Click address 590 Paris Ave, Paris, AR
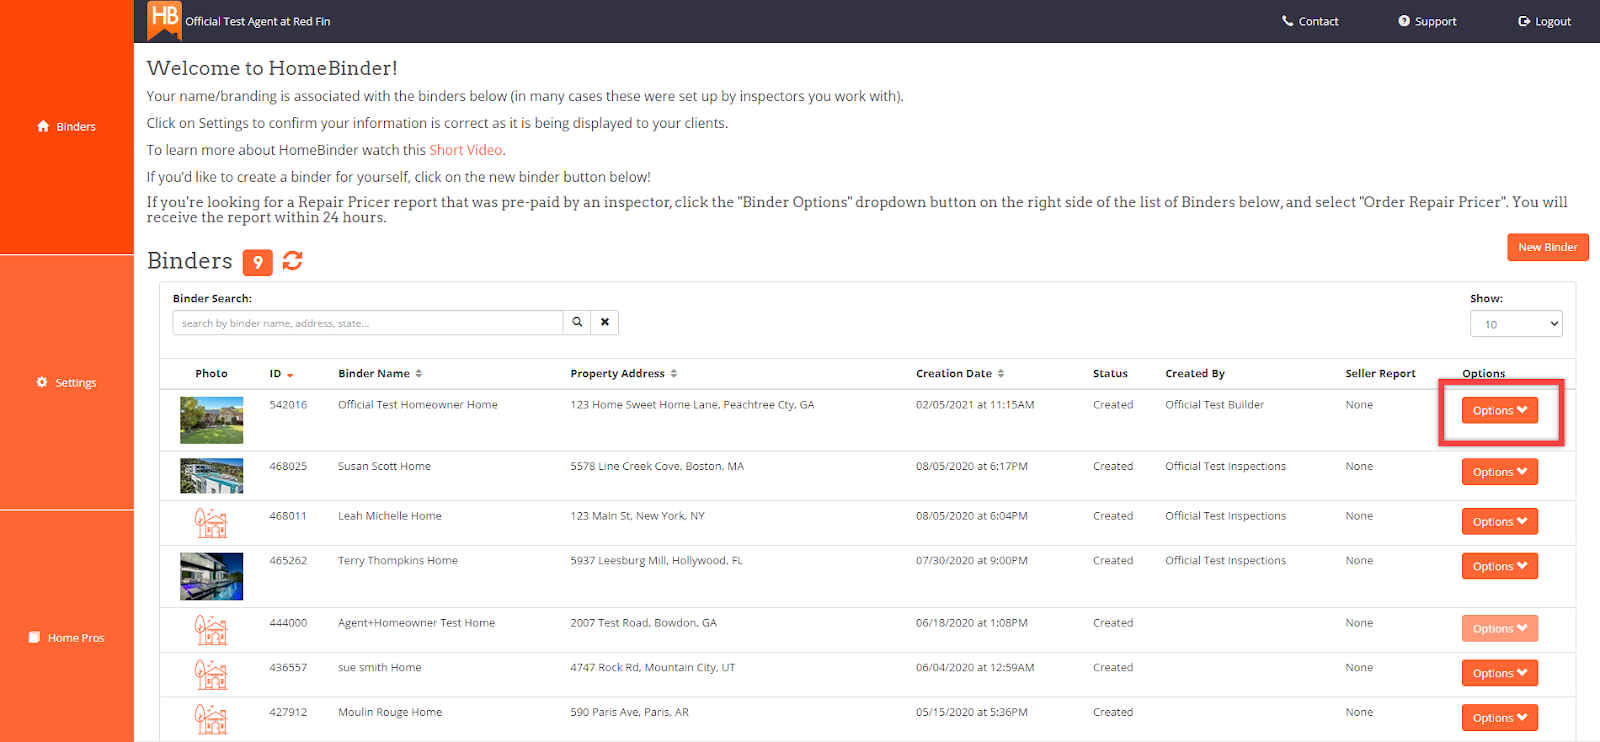Image resolution: width=1600 pixels, height=742 pixels. pyautogui.click(x=630, y=713)
